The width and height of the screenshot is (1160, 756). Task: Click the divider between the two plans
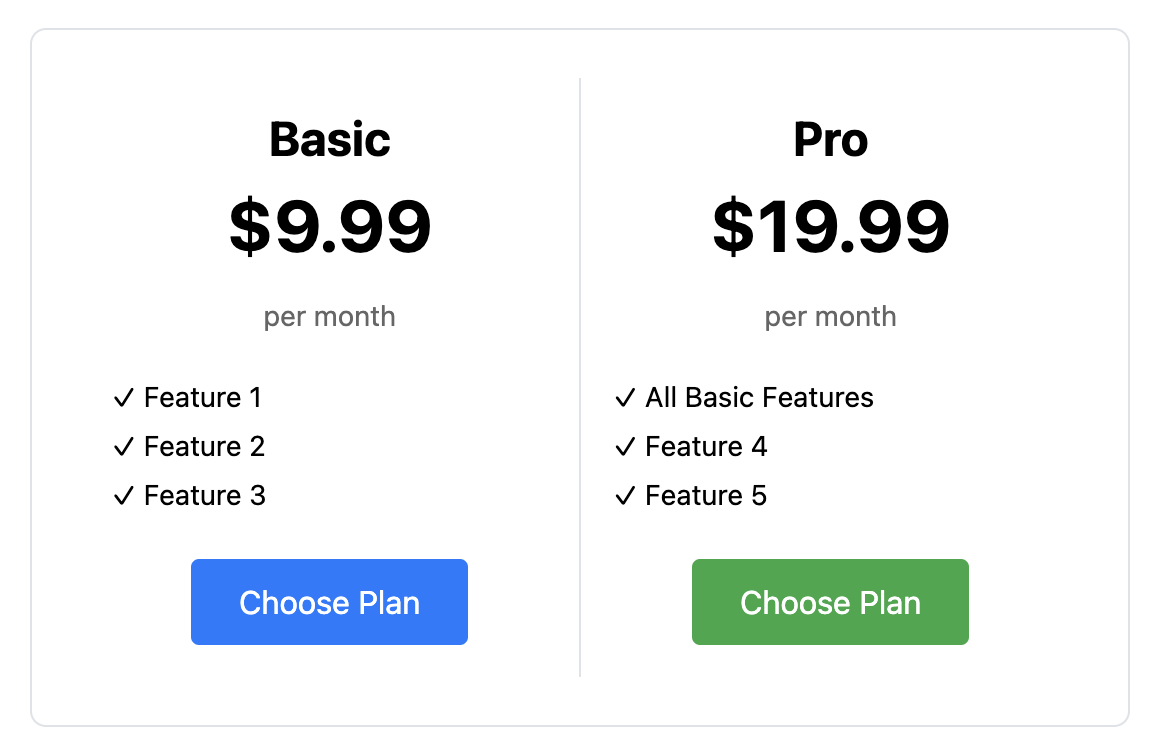580,375
